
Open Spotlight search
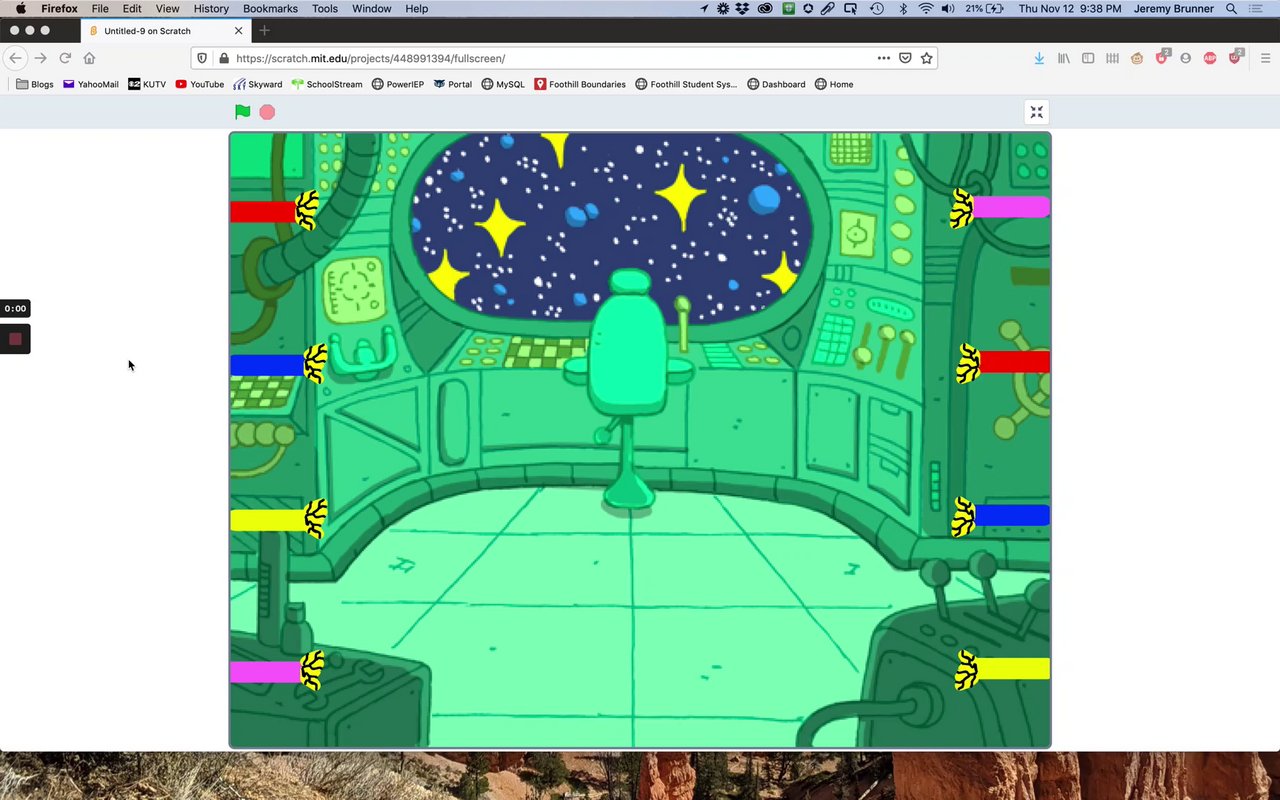click(x=1232, y=8)
